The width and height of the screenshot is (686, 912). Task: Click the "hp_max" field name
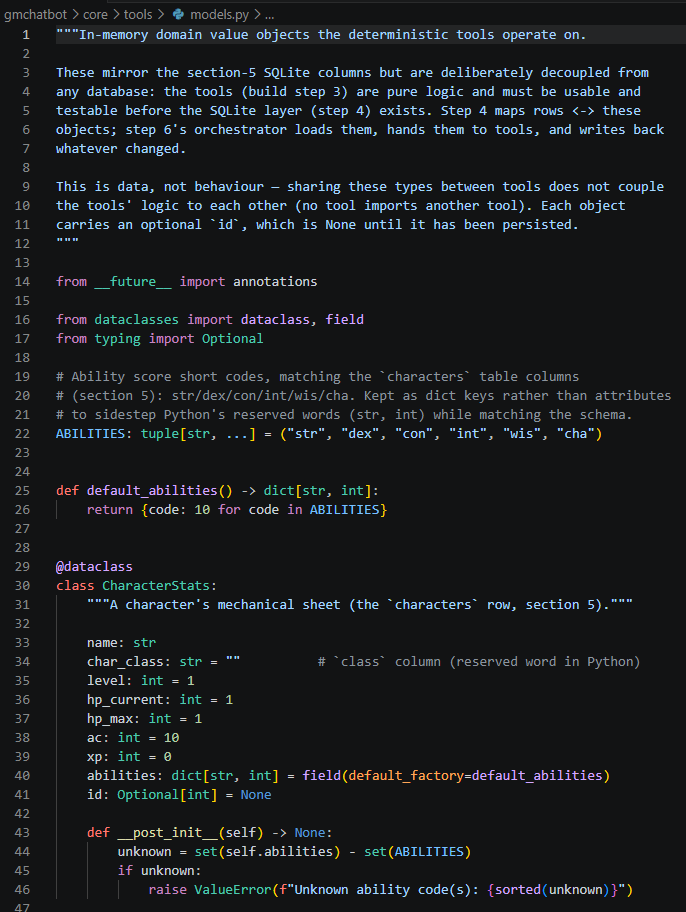coord(109,719)
